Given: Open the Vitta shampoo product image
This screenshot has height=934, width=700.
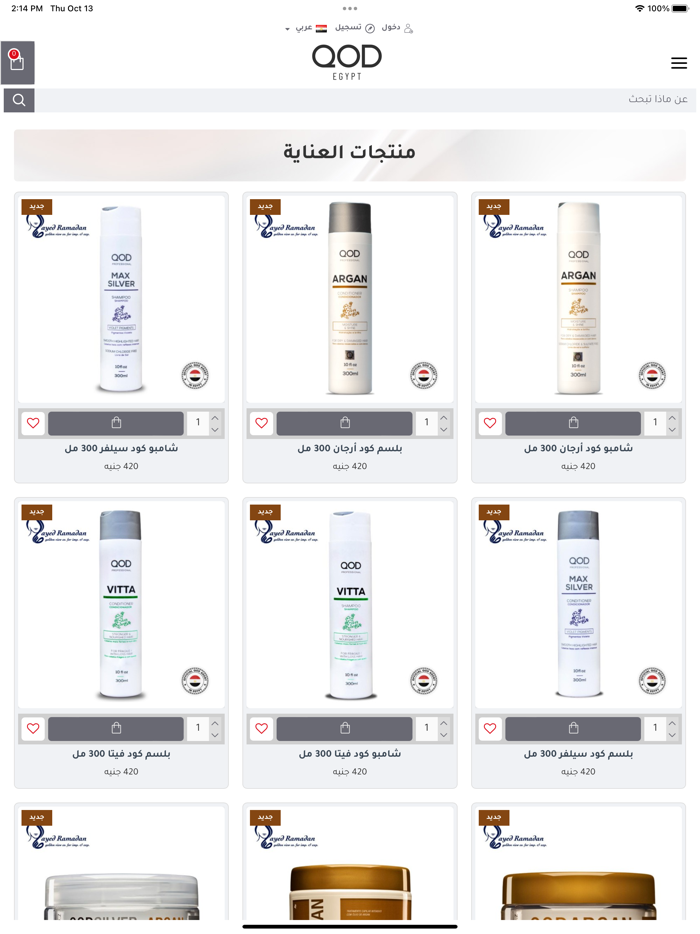Looking at the screenshot, I should [x=350, y=605].
